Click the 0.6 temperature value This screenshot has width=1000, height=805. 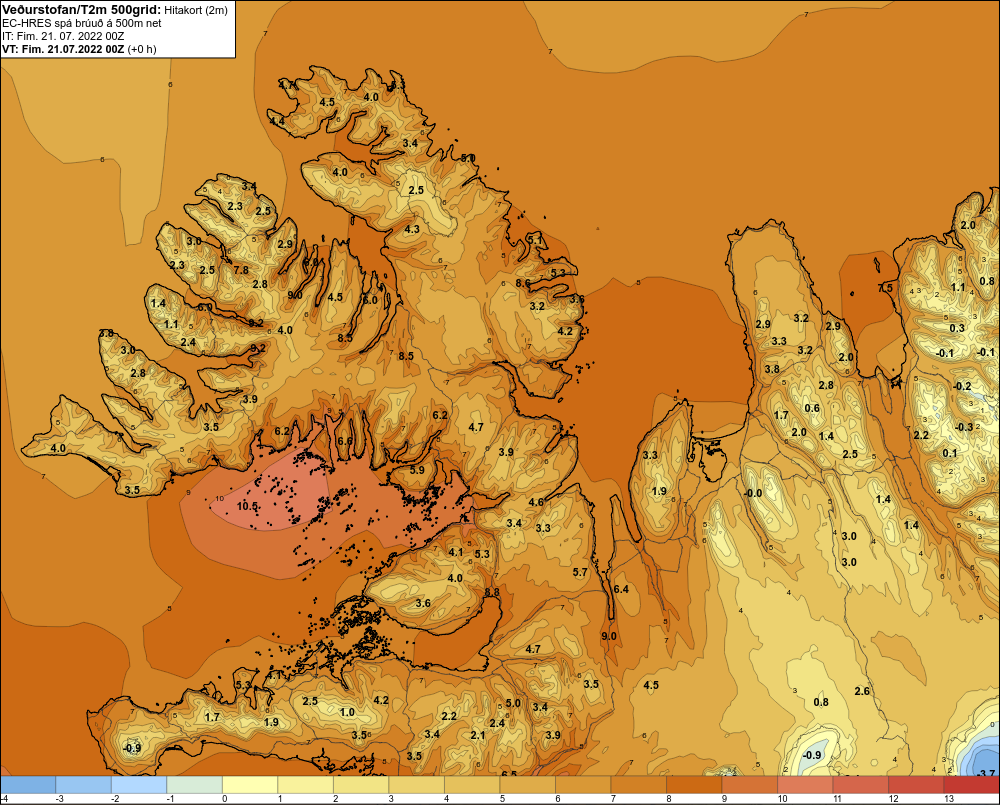pos(812,408)
